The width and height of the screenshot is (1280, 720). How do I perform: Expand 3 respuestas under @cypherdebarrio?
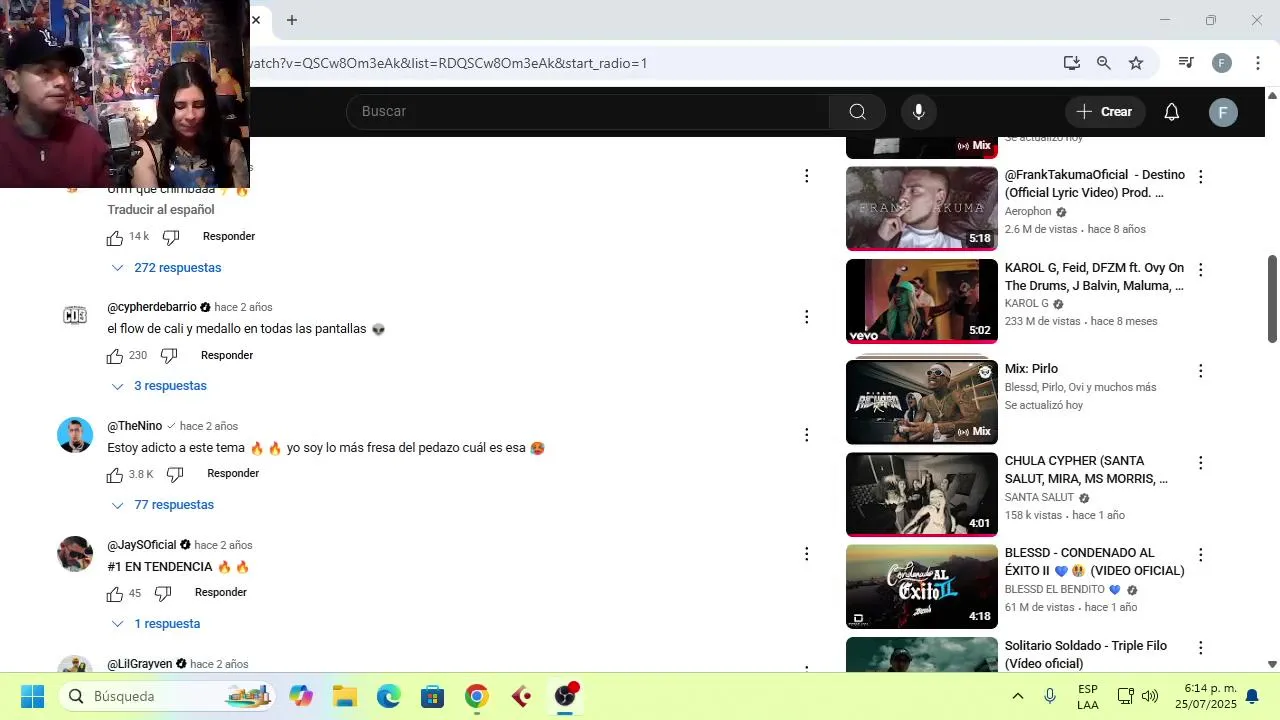coord(159,386)
